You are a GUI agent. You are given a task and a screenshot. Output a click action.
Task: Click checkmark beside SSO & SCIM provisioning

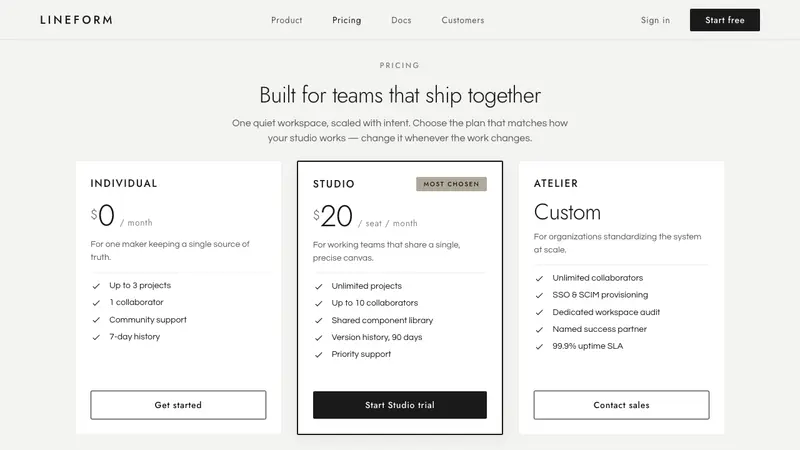click(x=539, y=295)
